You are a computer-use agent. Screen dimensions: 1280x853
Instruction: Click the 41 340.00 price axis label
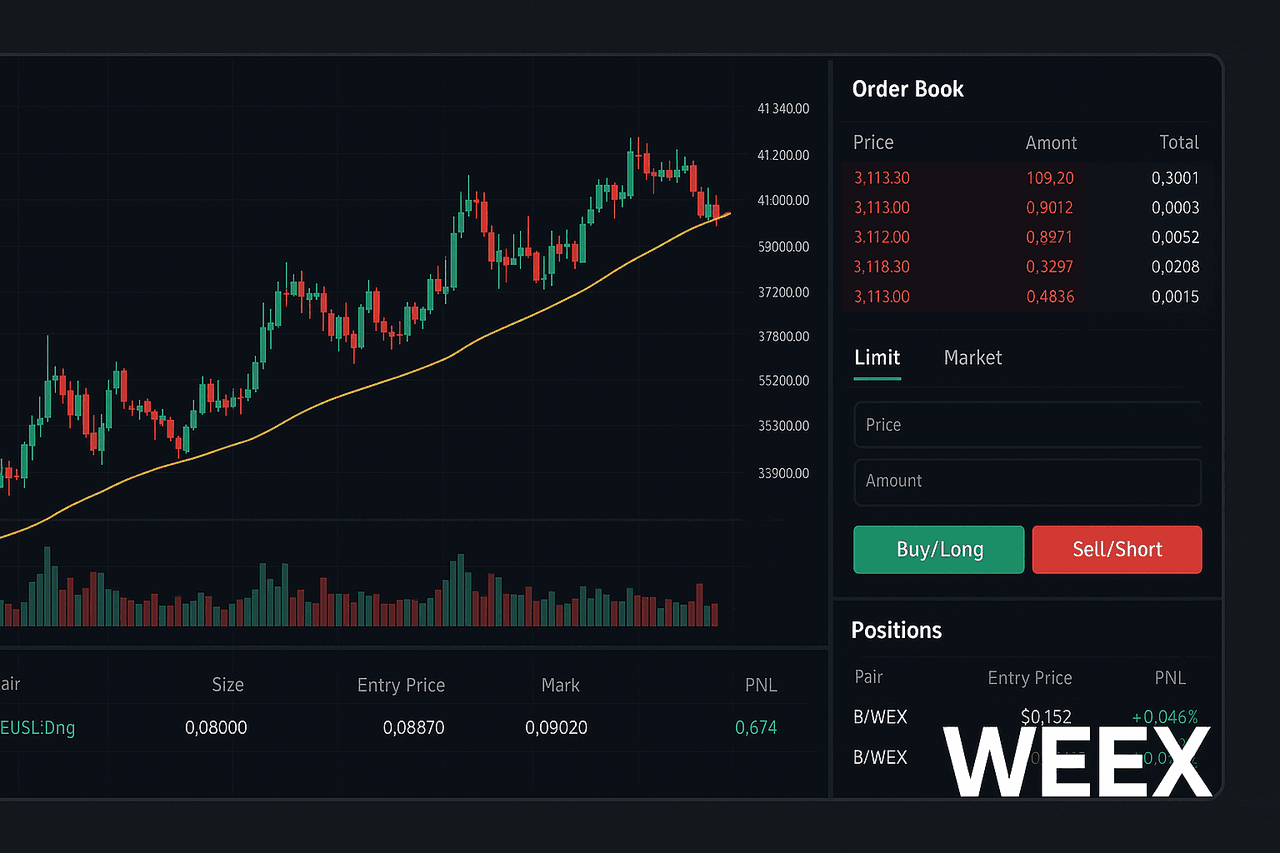[x=783, y=109]
